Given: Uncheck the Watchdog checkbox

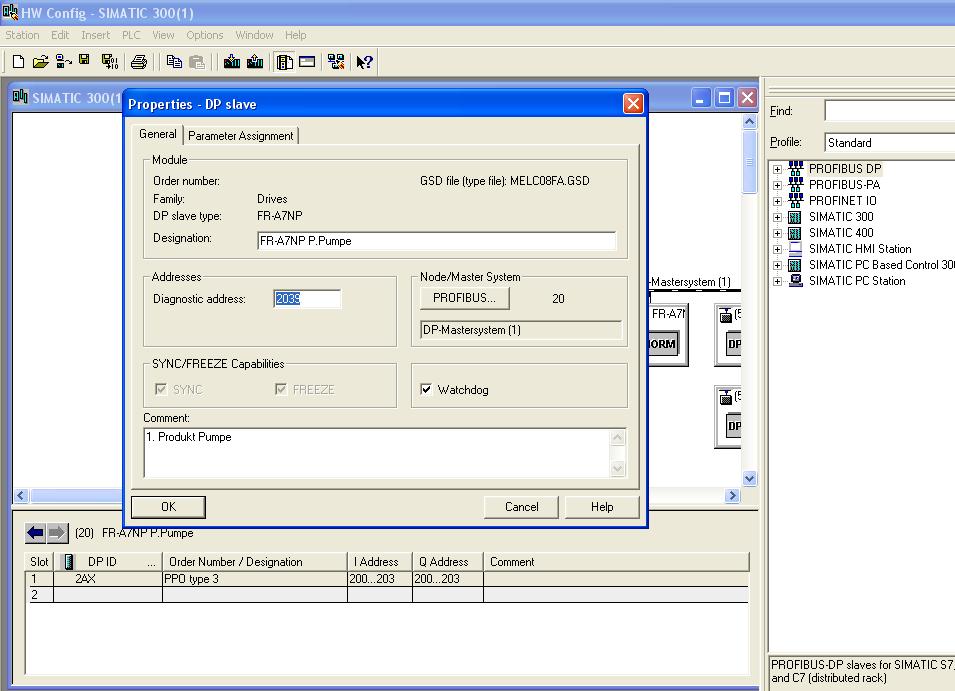Looking at the screenshot, I should click(427, 390).
